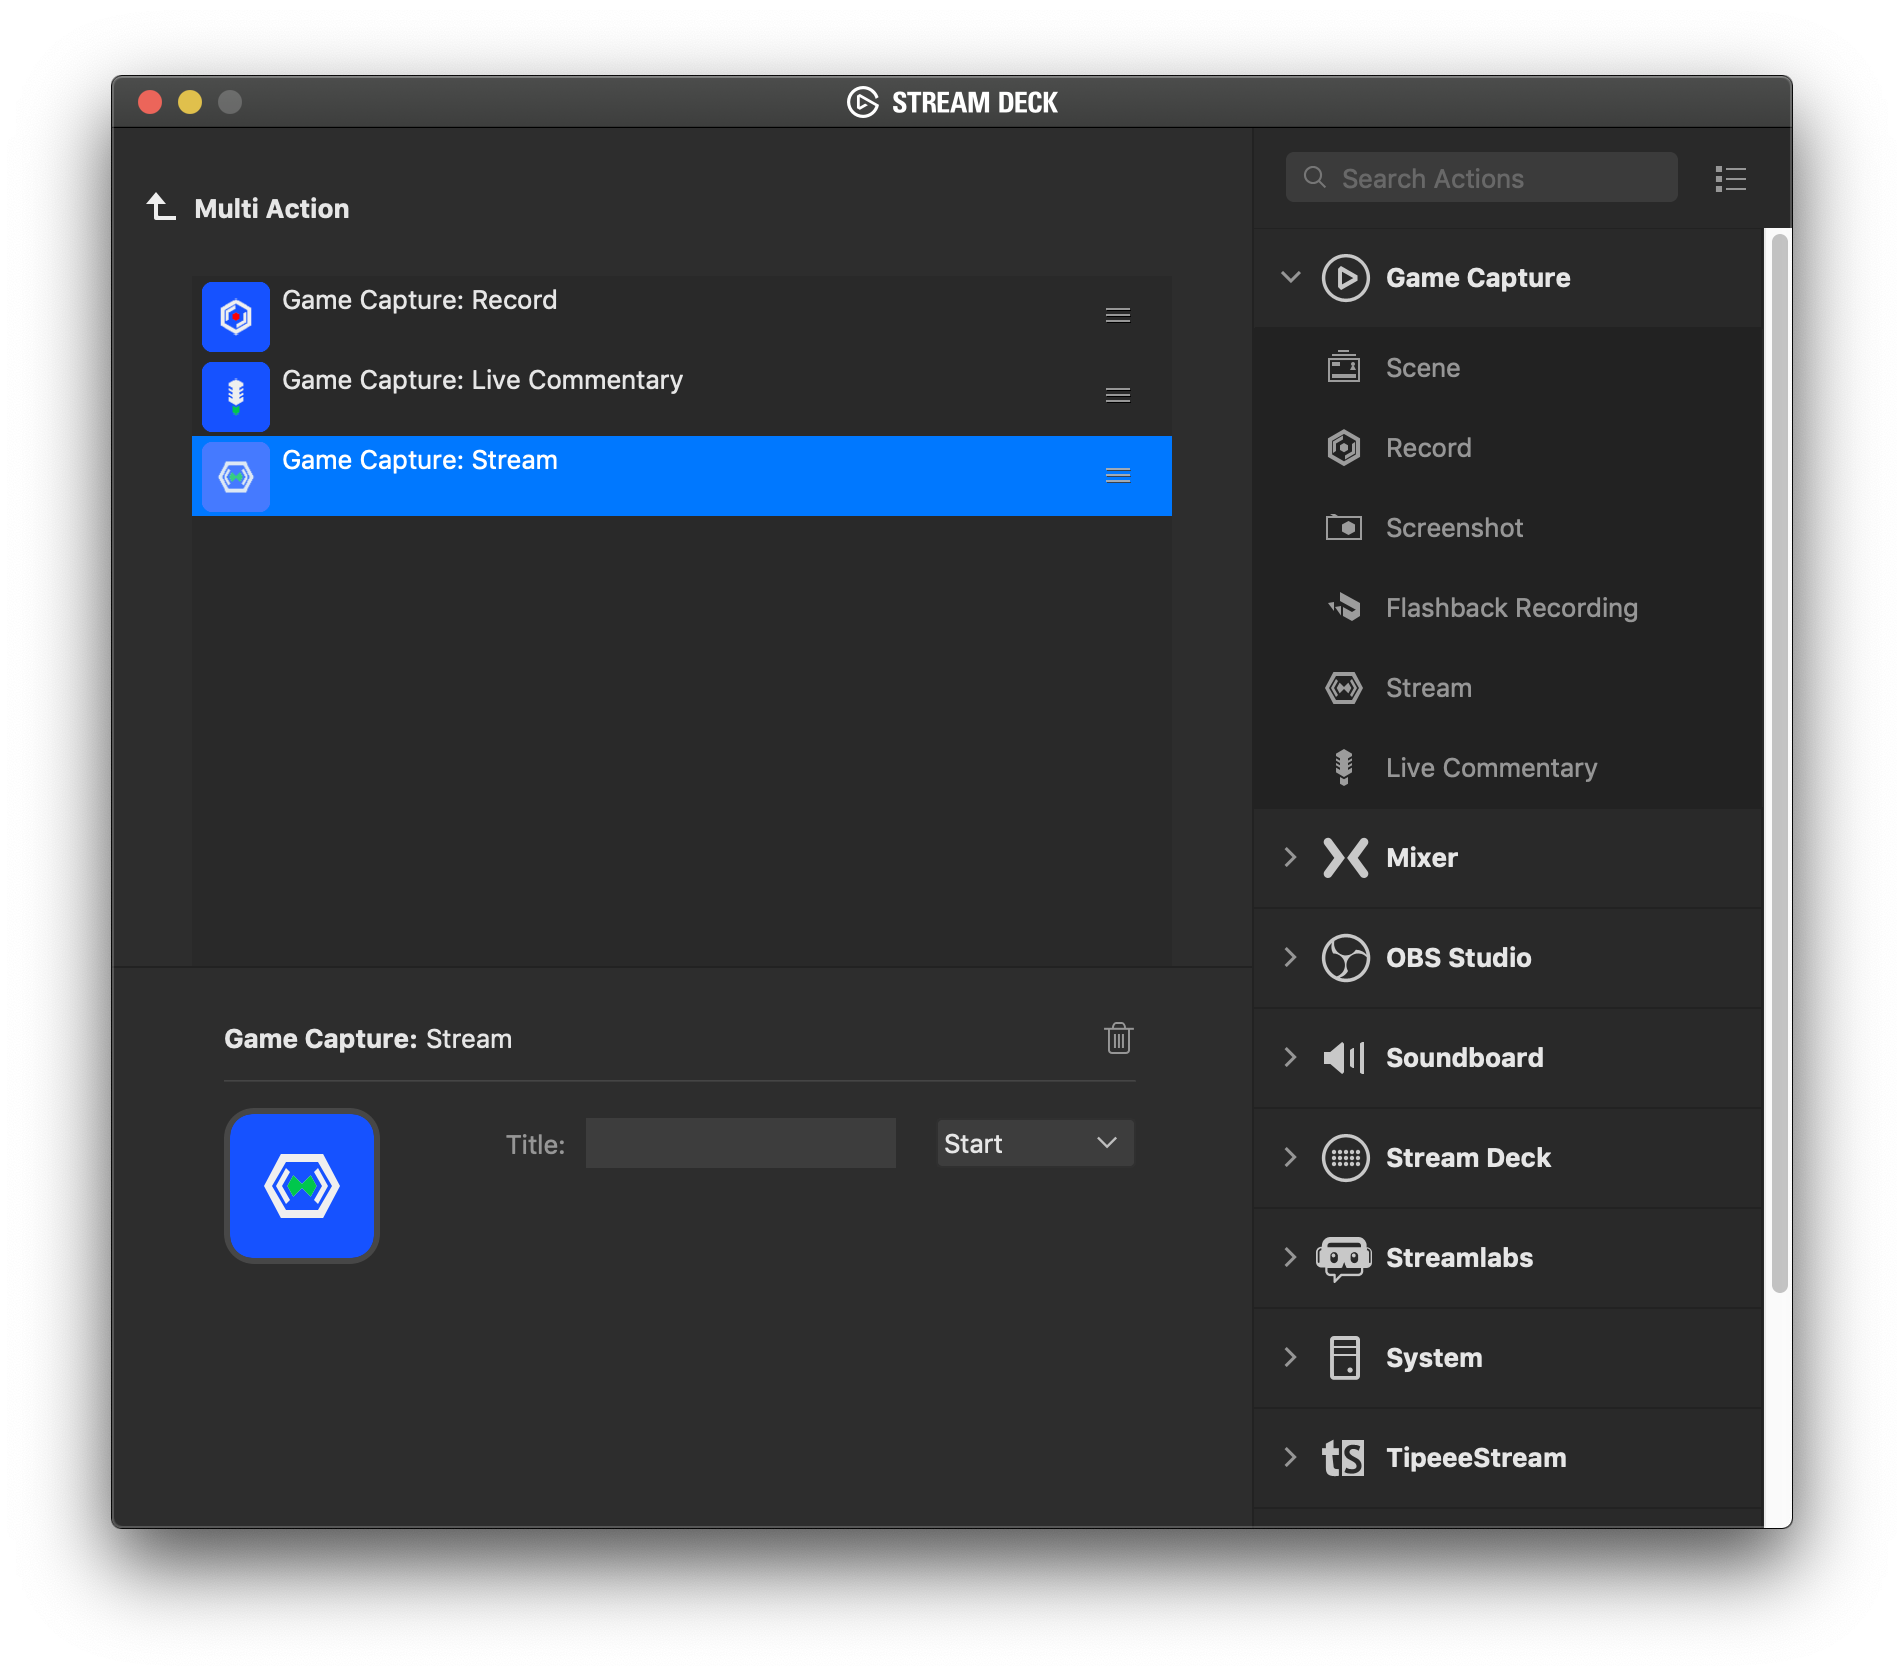Delete the Stream action with trash icon
The height and width of the screenshot is (1676, 1904).
coord(1118,1038)
